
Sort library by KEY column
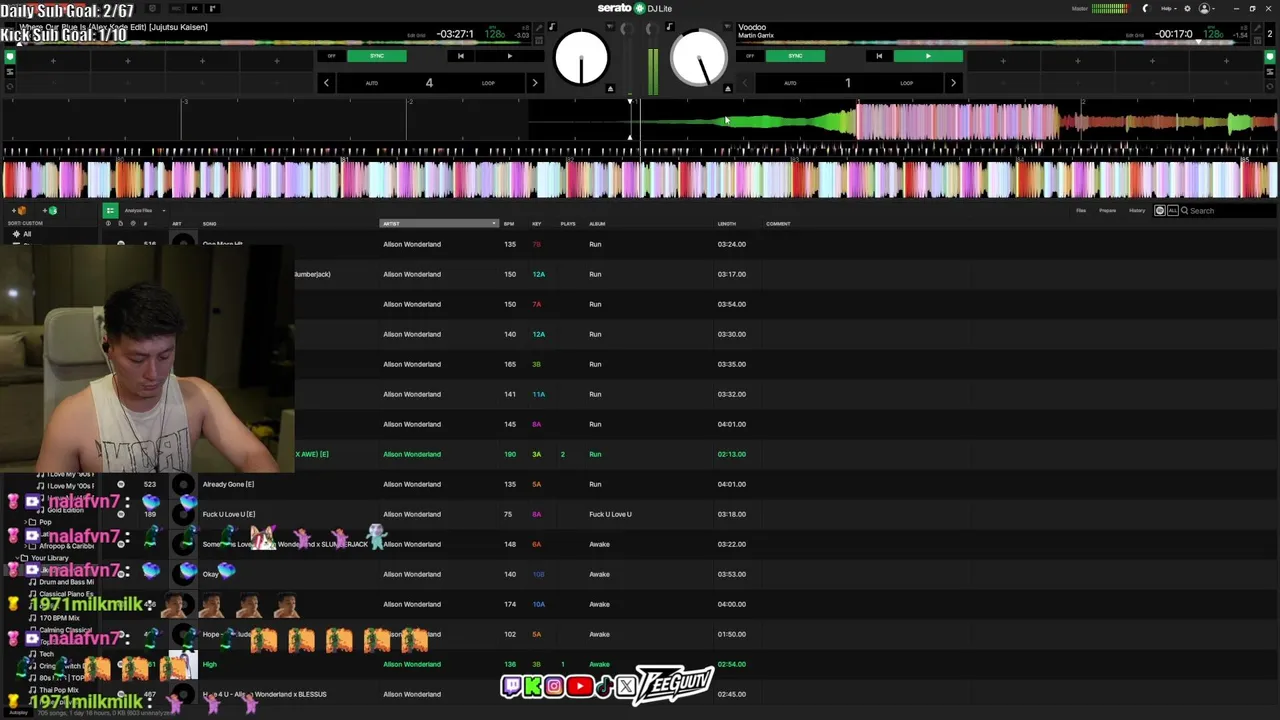click(536, 224)
